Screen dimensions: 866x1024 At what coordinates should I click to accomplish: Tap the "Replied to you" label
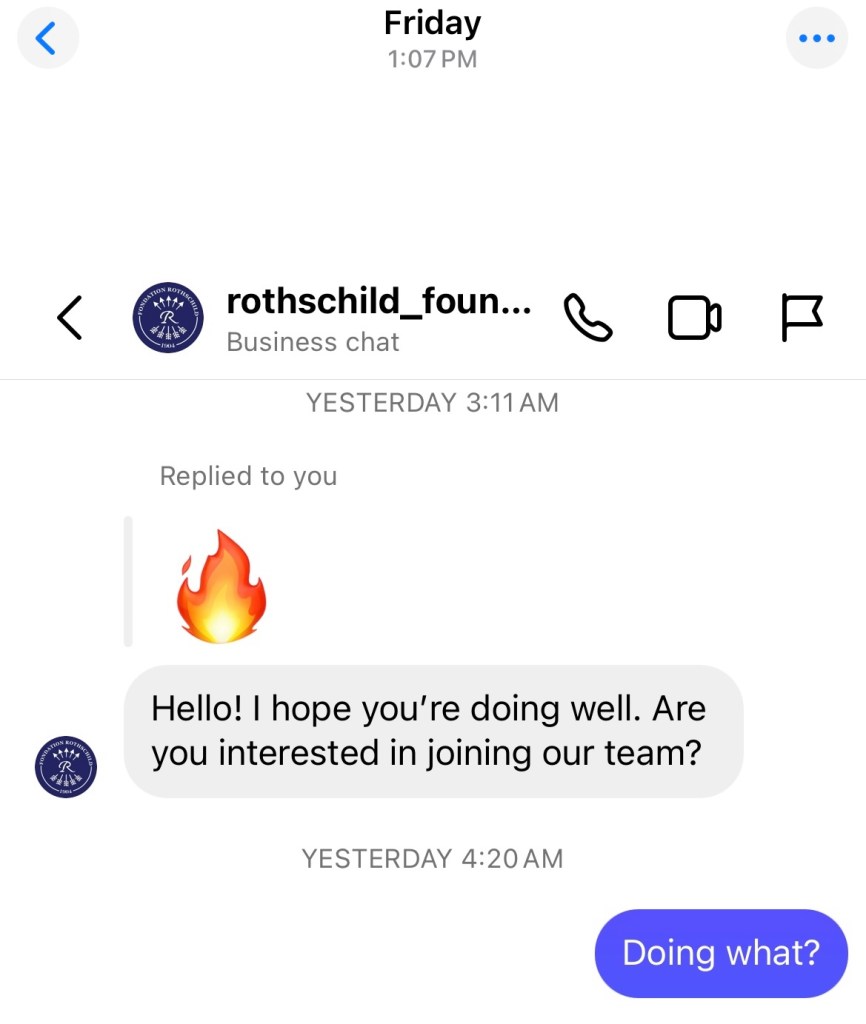click(x=248, y=476)
